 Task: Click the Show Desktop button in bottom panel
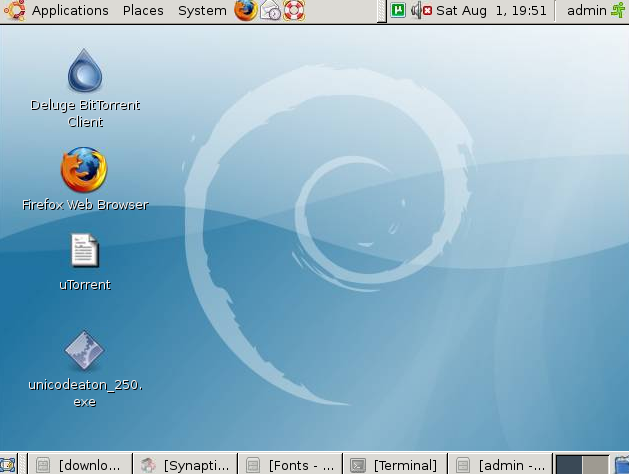(x=7, y=465)
